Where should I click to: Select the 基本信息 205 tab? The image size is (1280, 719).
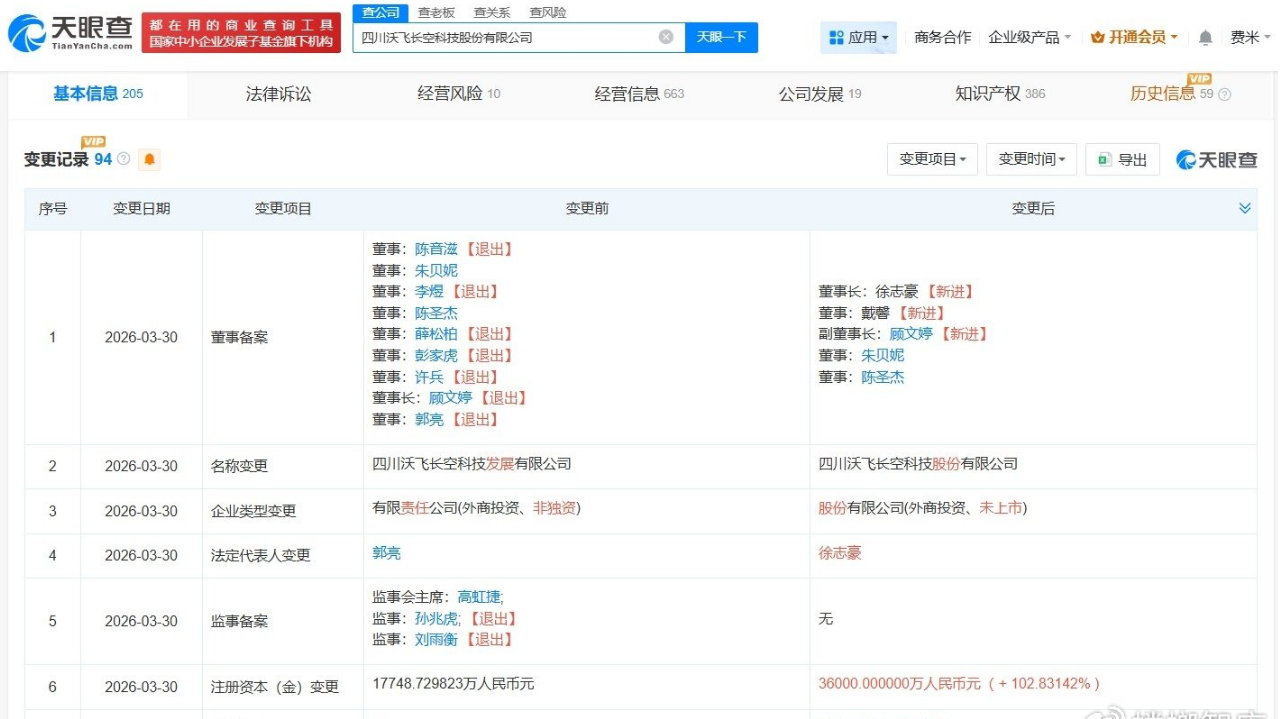98,93
